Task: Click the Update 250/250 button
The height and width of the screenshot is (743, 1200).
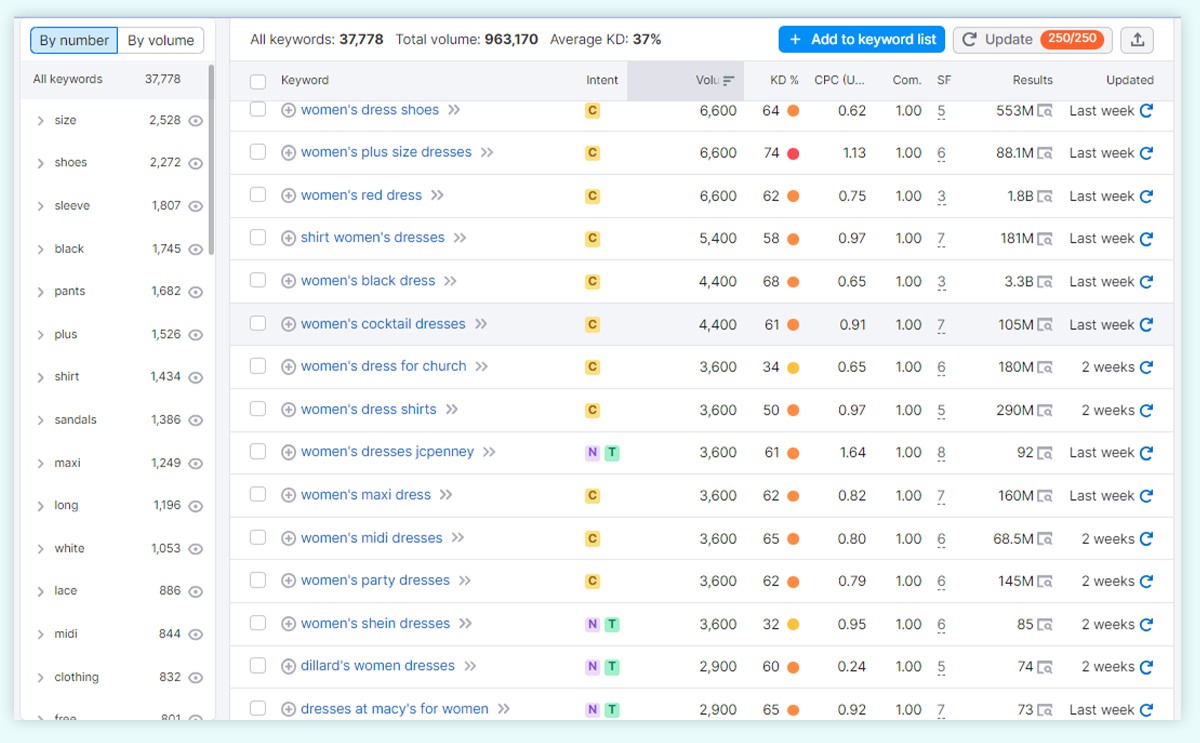Action: (1033, 39)
